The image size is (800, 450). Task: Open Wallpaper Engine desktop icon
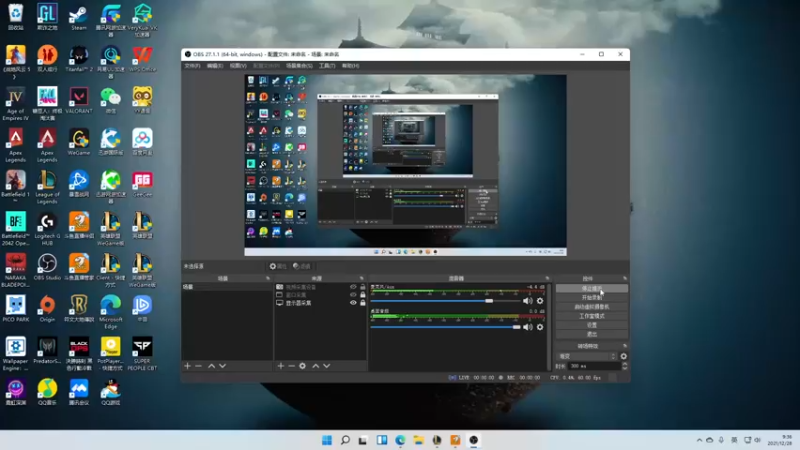(15, 354)
